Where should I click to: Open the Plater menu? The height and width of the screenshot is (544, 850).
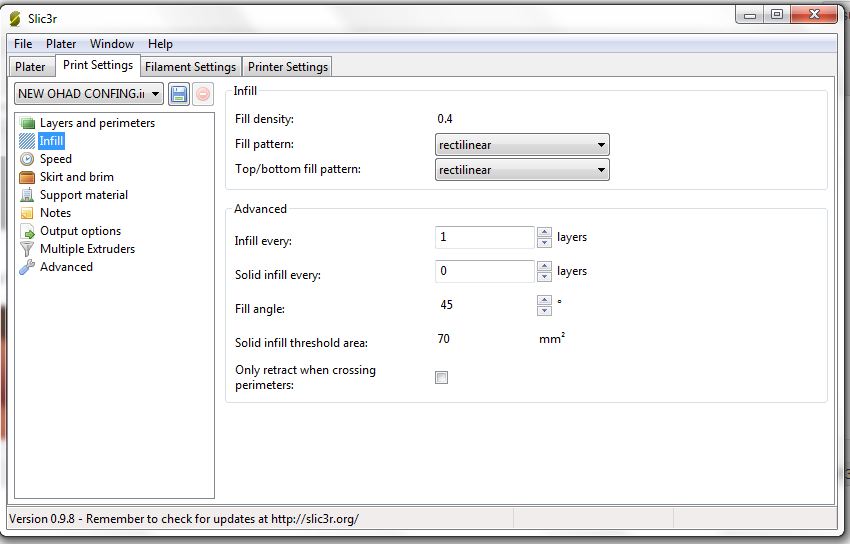click(x=61, y=44)
